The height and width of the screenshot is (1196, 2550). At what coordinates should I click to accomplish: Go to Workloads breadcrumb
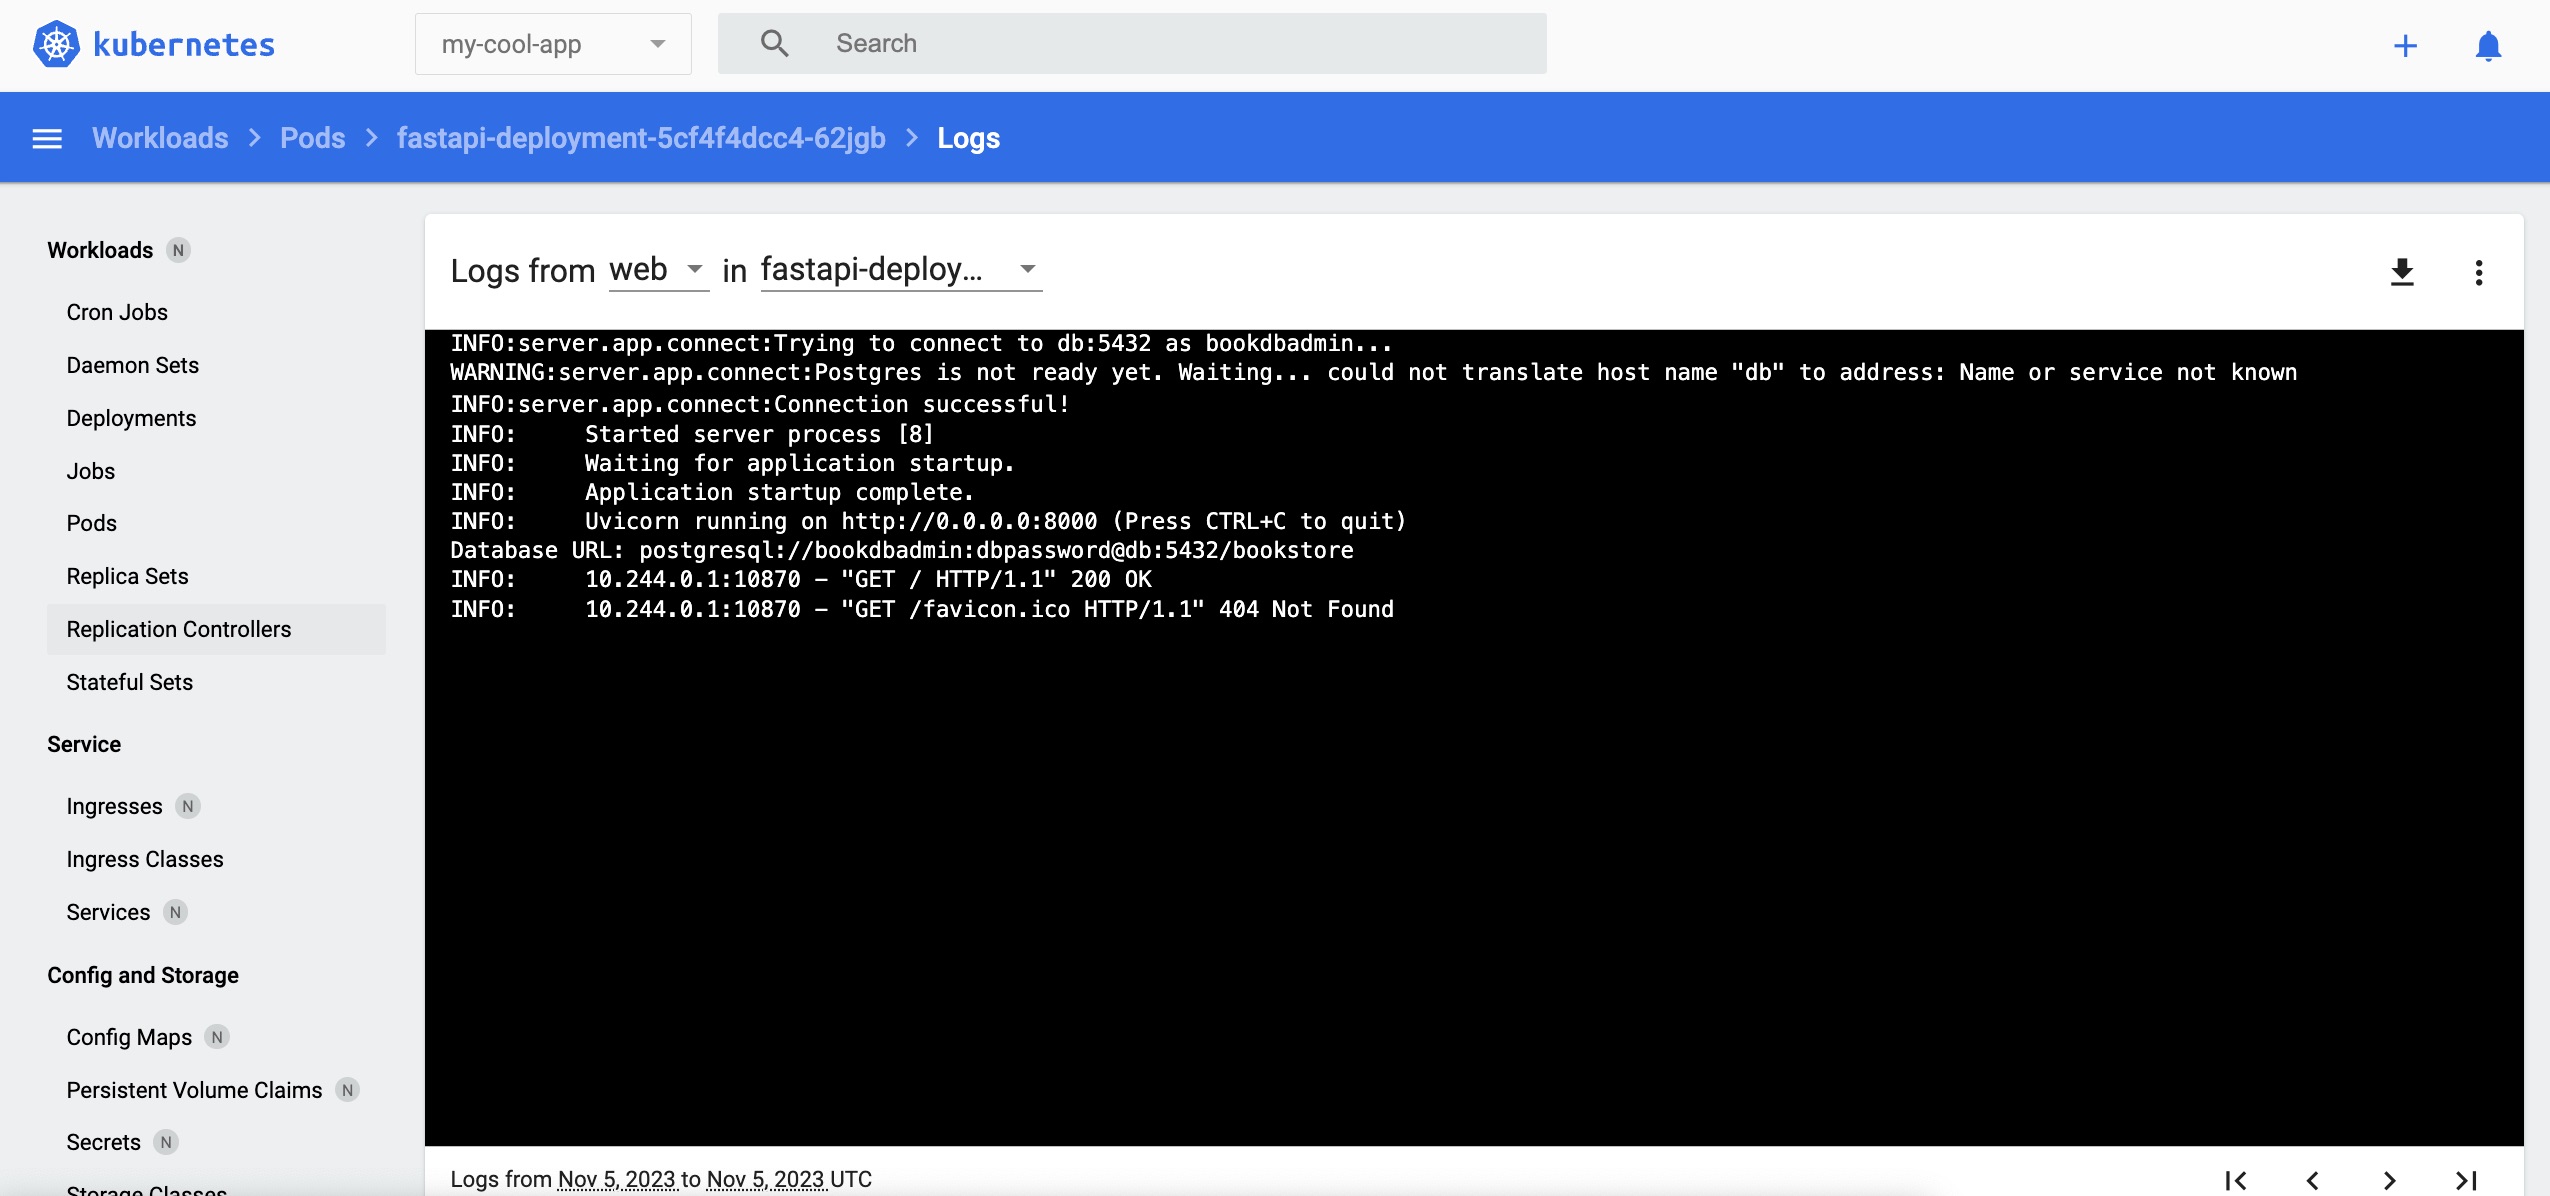click(x=160, y=138)
